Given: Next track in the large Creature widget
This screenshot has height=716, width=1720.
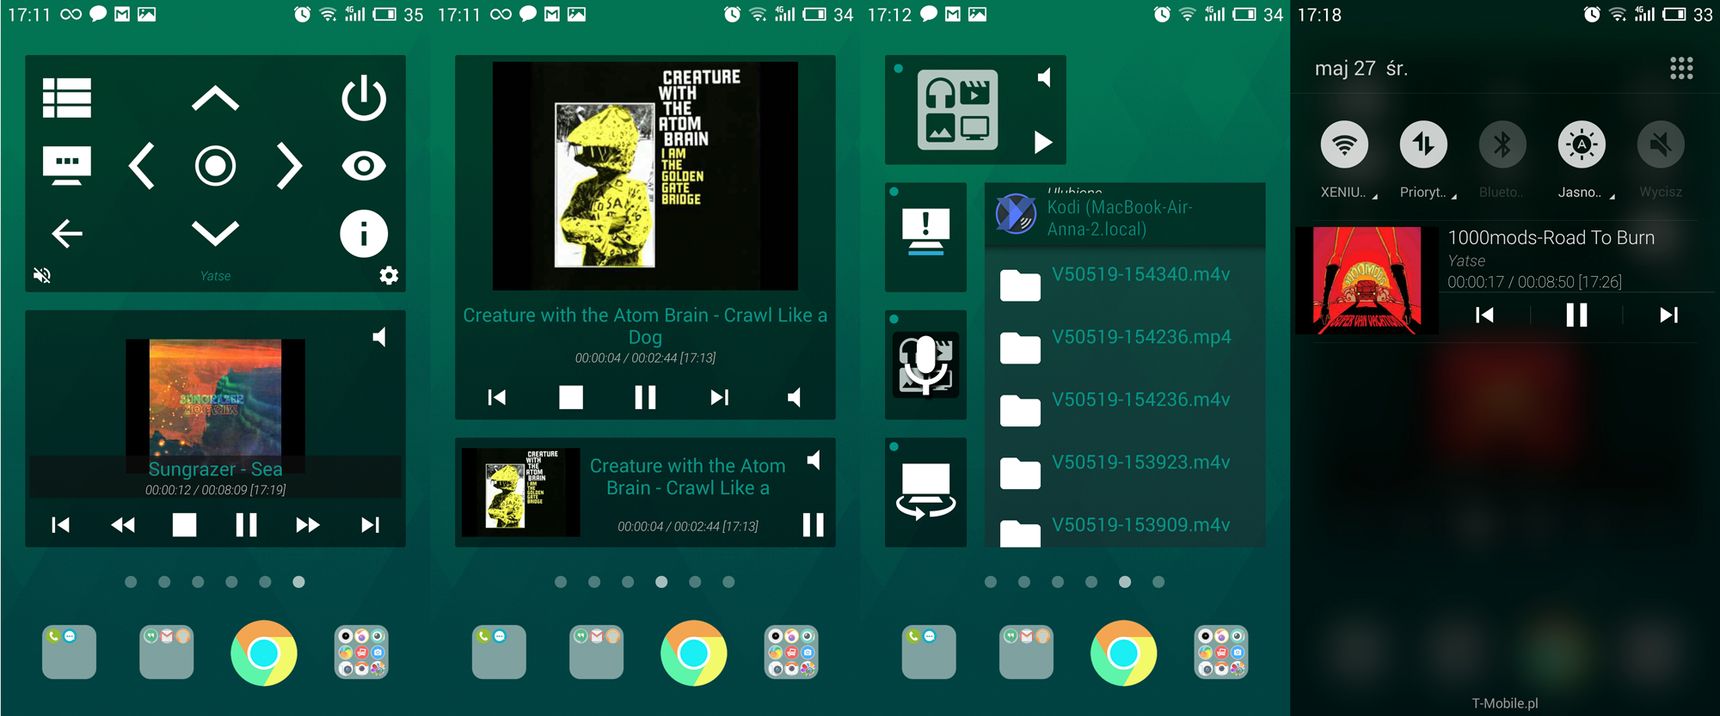Looking at the screenshot, I should tap(719, 397).
